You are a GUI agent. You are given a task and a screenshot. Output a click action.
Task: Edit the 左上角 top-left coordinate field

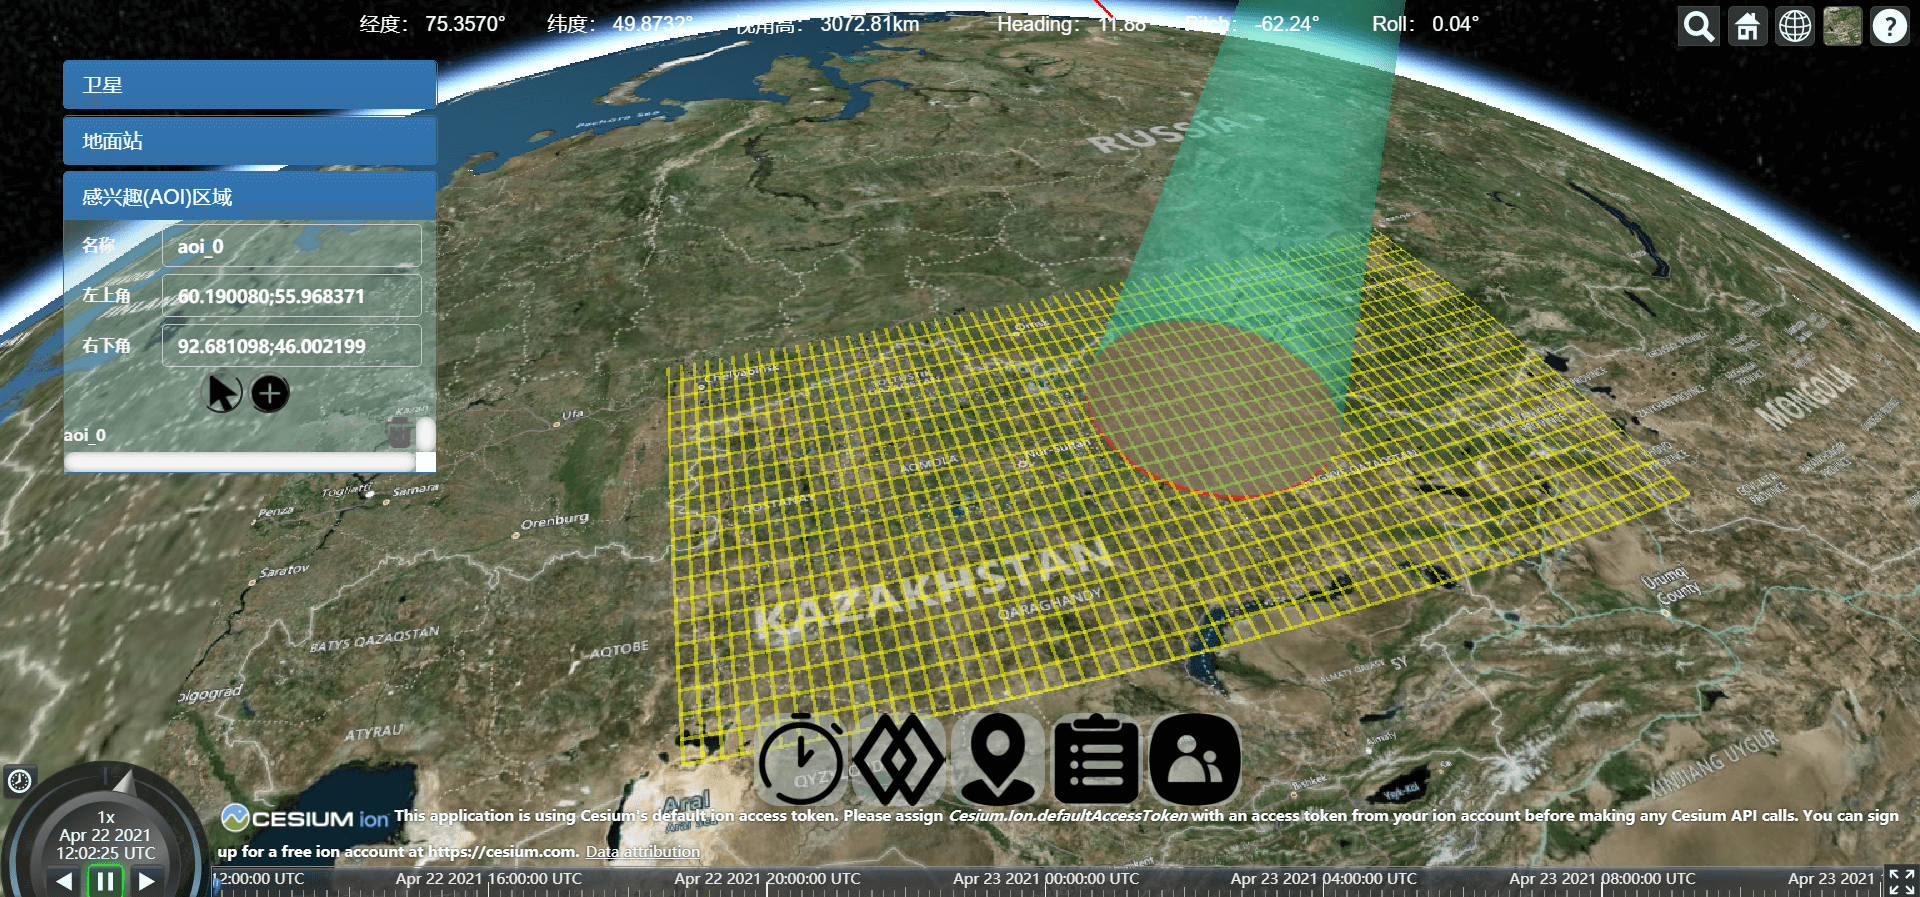click(x=292, y=296)
